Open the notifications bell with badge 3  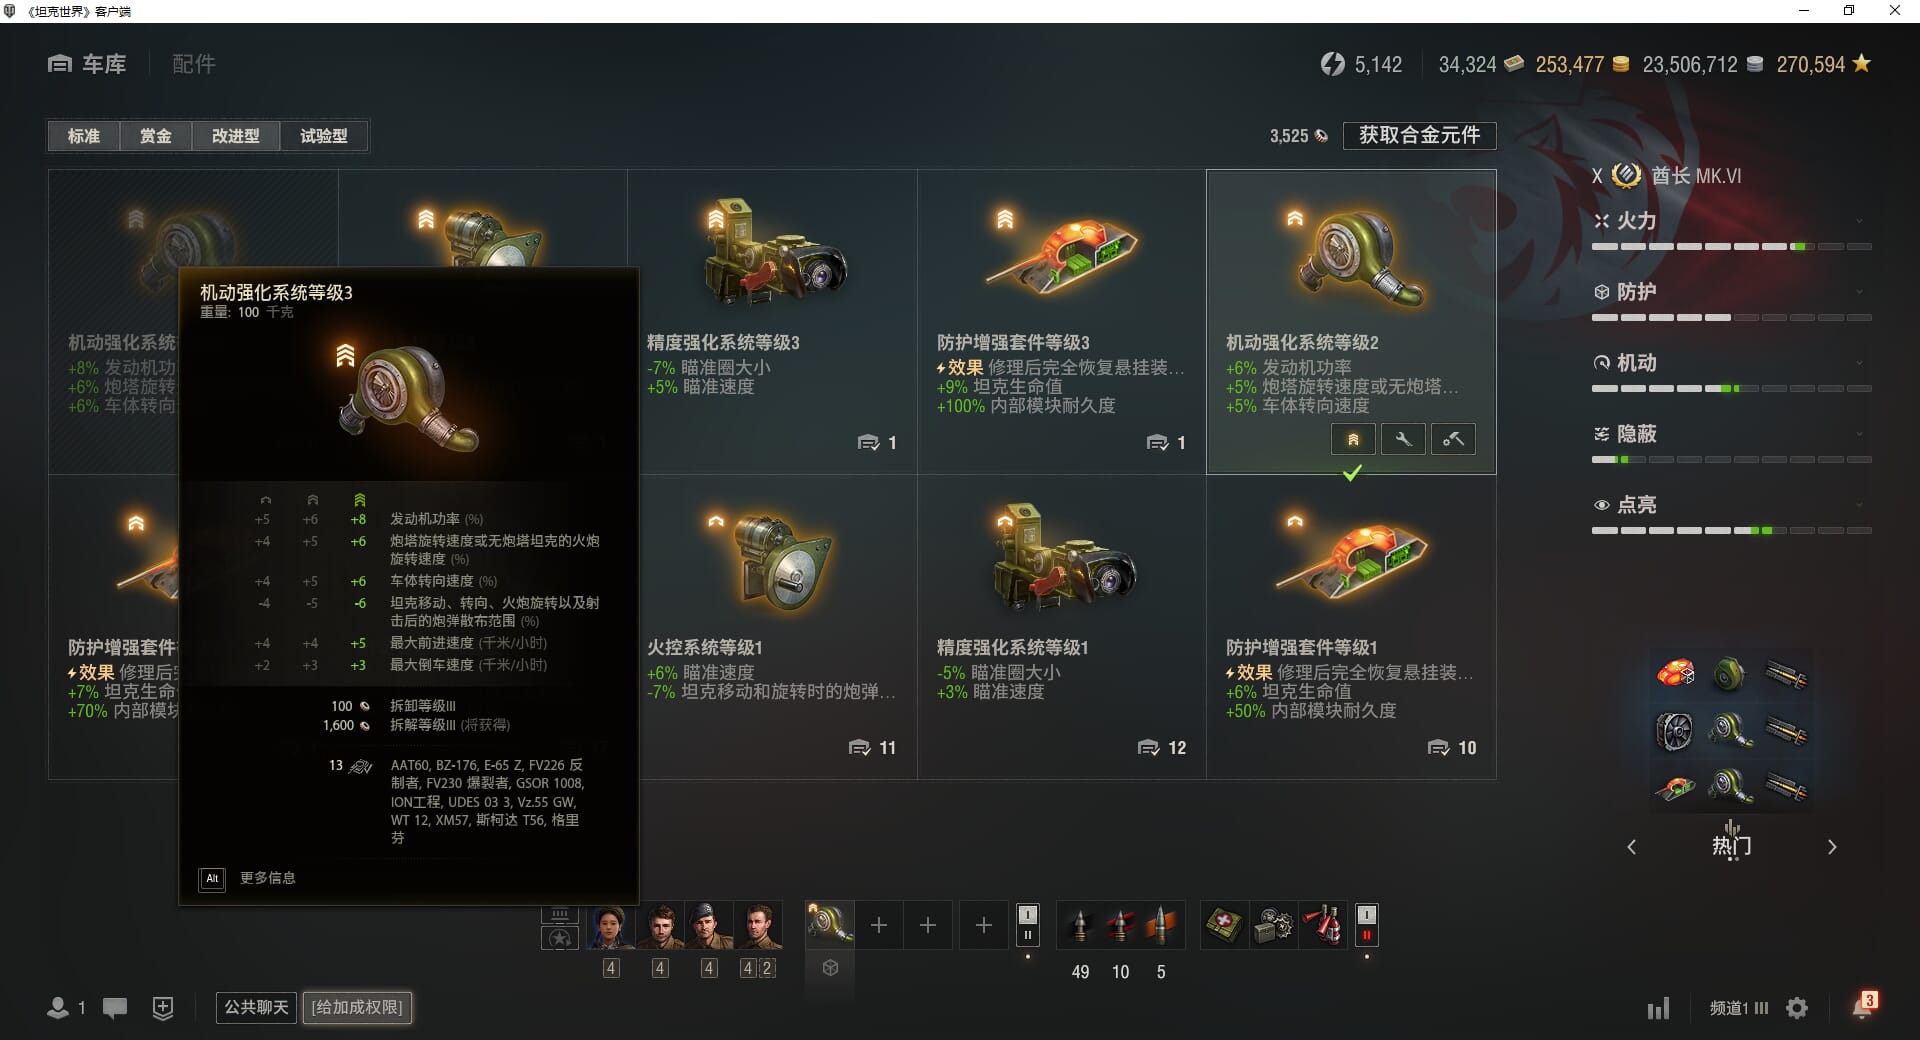(1863, 1006)
